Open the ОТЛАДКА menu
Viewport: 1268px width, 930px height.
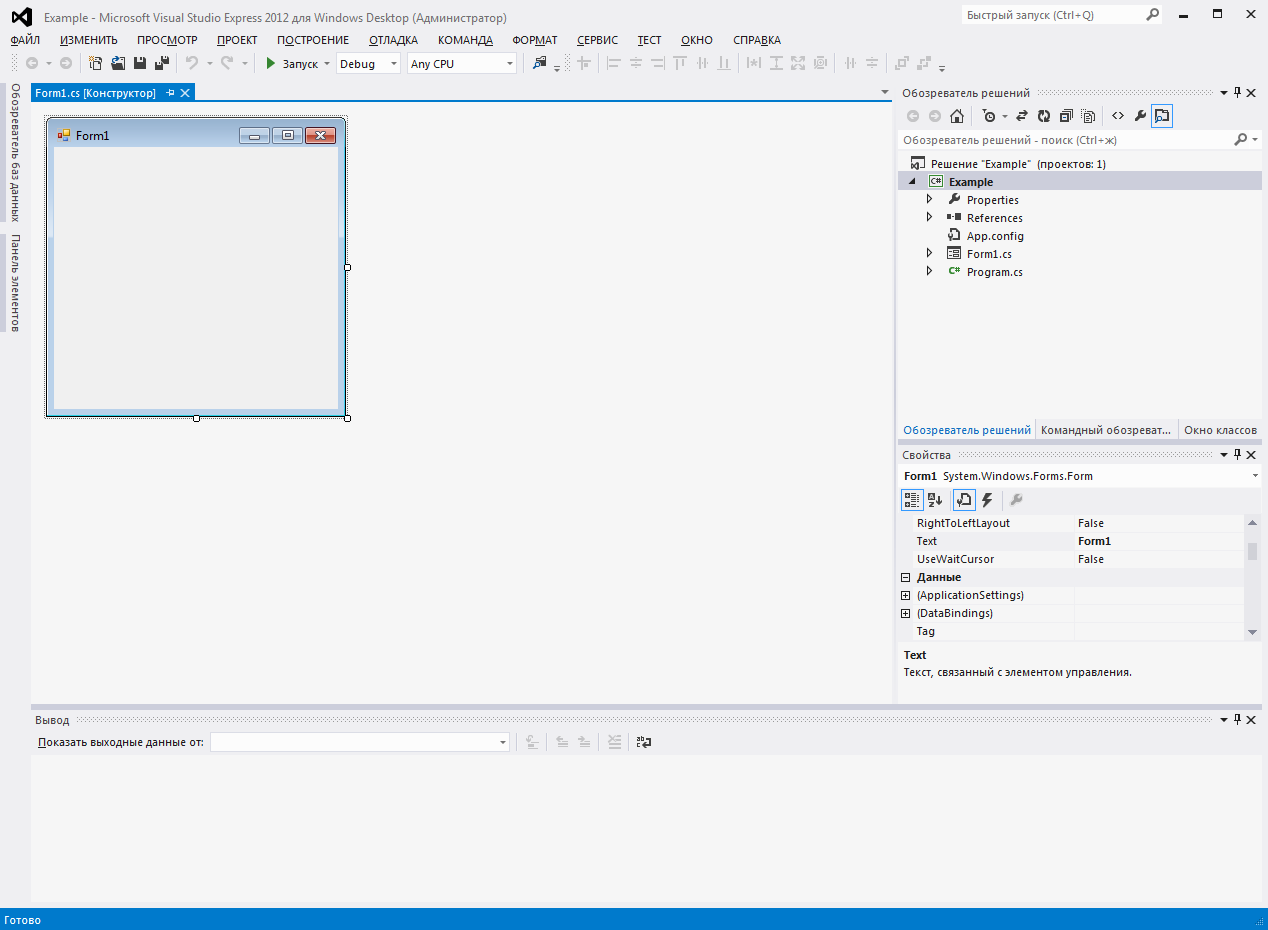(x=393, y=40)
